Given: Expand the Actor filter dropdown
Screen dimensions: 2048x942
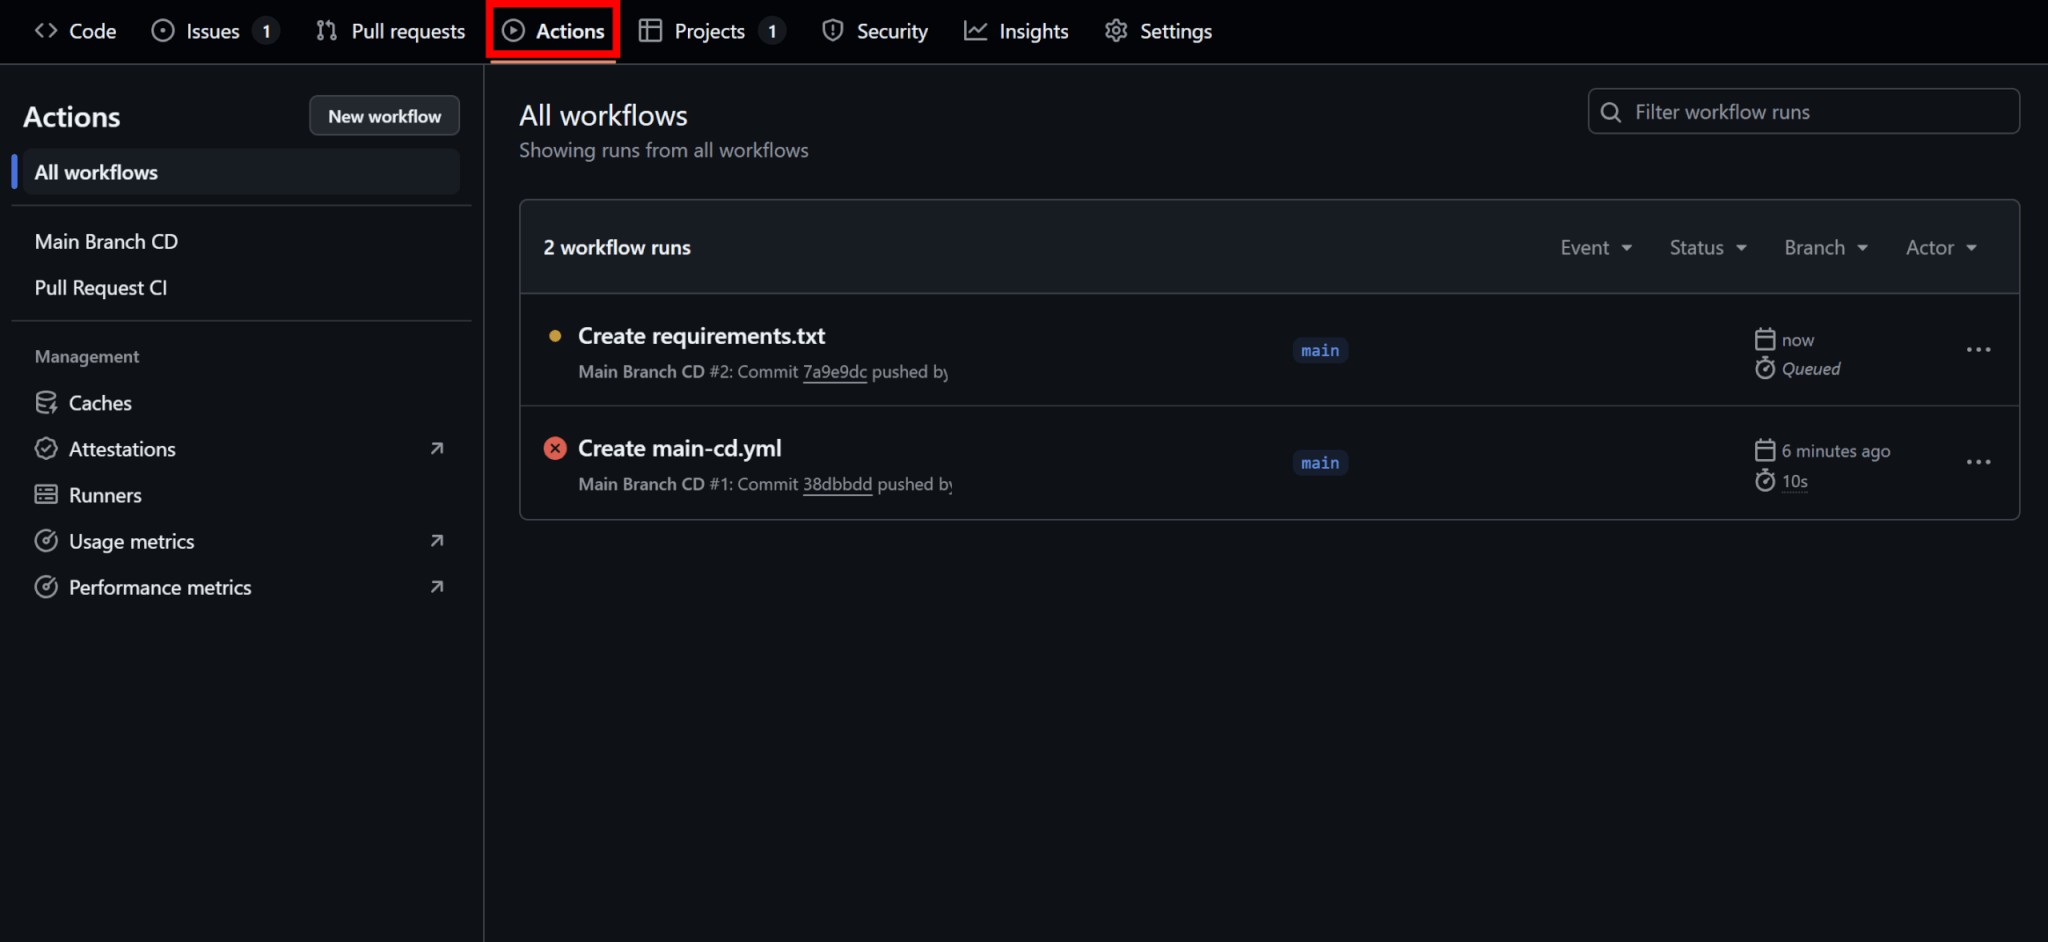Looking at the screenshot, I should coord(1941,247).
